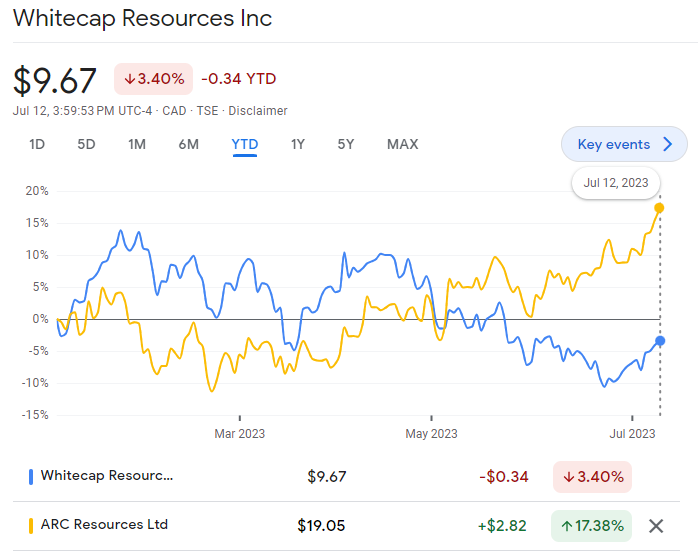Click the CAD currency label
This screenshot has width=698, height=556.
coord(174,111)
